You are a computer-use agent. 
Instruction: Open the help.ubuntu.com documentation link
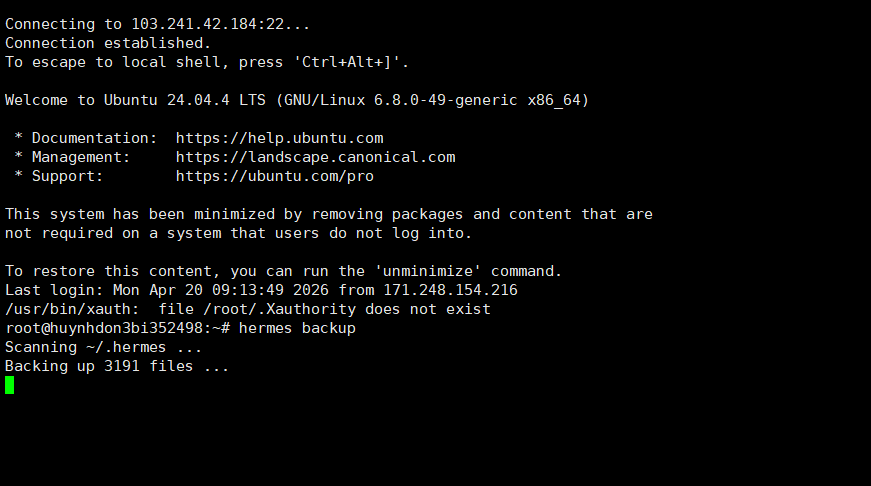pos(279,138)
